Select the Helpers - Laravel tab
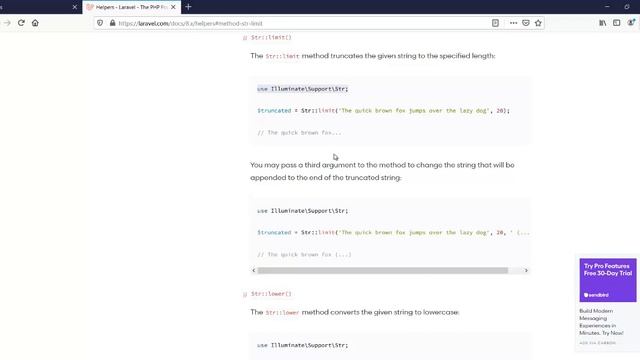Image resolution: width=640 pixels, height=360 pixels. coord(131,7)
